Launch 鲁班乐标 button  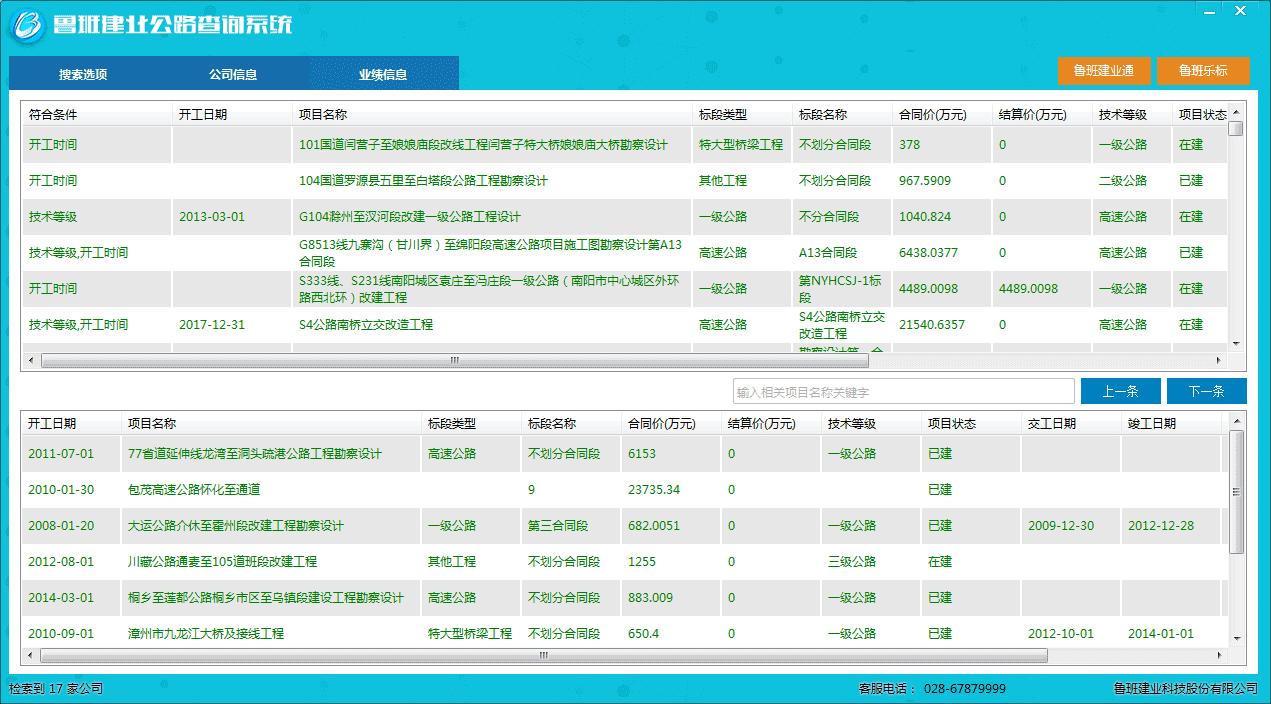tap(1203, 71)
